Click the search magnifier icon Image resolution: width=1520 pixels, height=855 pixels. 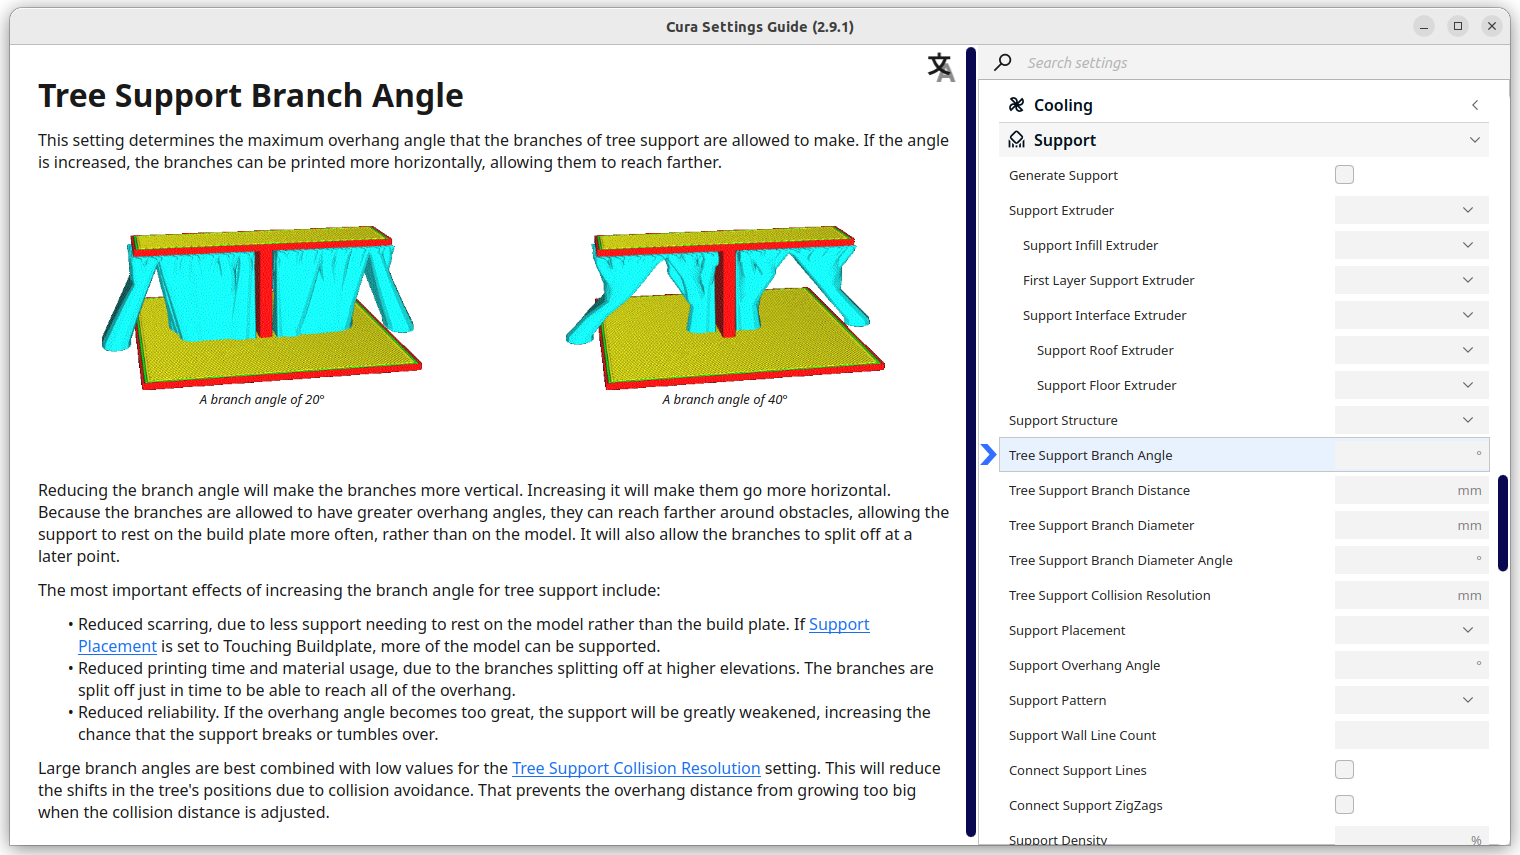pos(1003,62)
